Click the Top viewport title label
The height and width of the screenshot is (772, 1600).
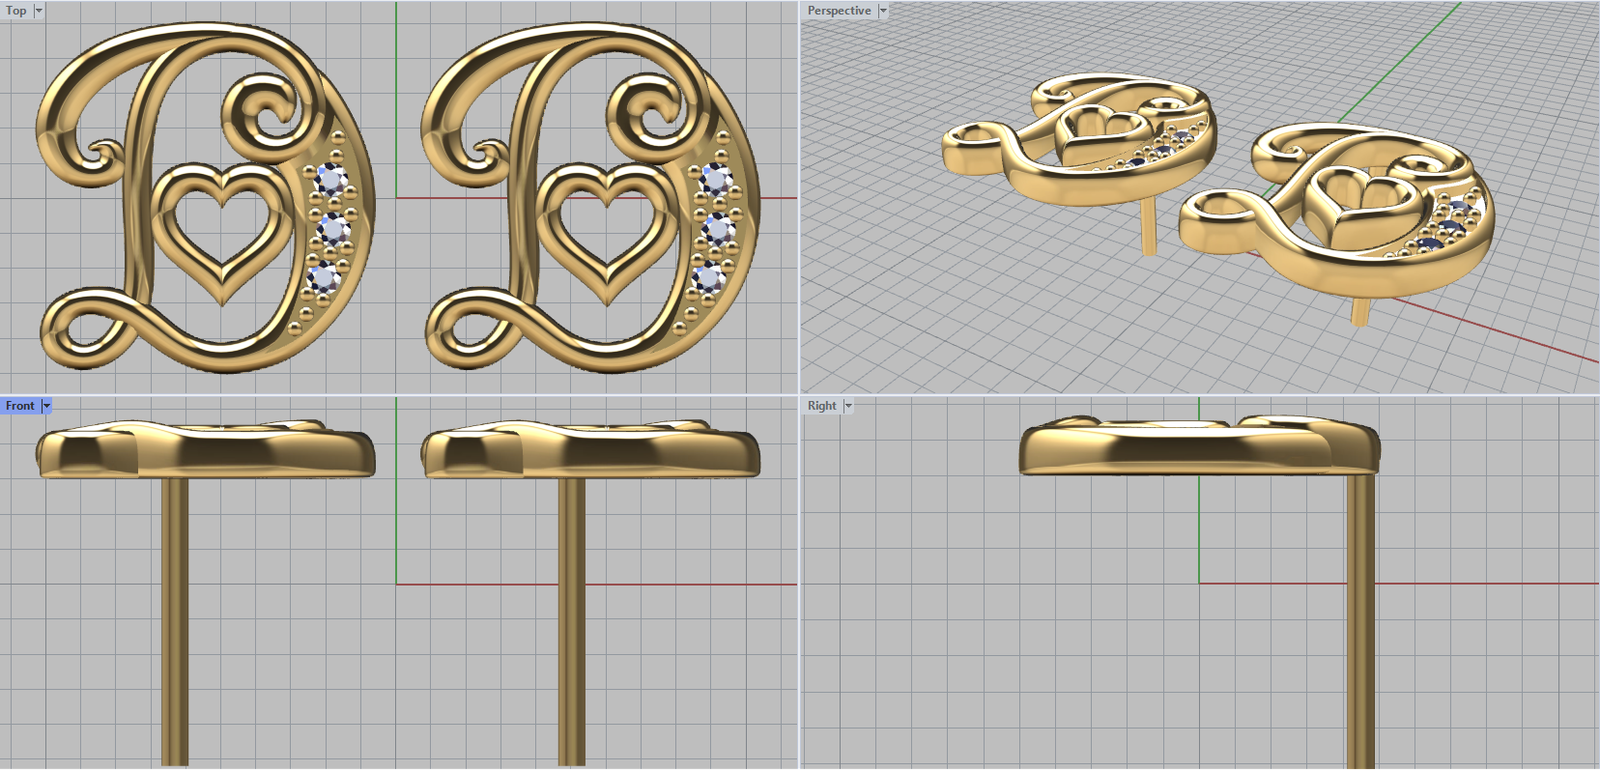pos(16,11)
